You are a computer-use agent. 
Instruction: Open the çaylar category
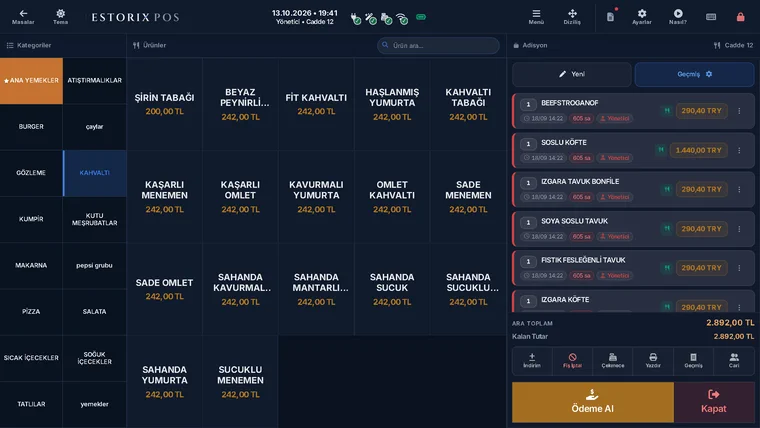pyautogui.click(x=95, y=127)
